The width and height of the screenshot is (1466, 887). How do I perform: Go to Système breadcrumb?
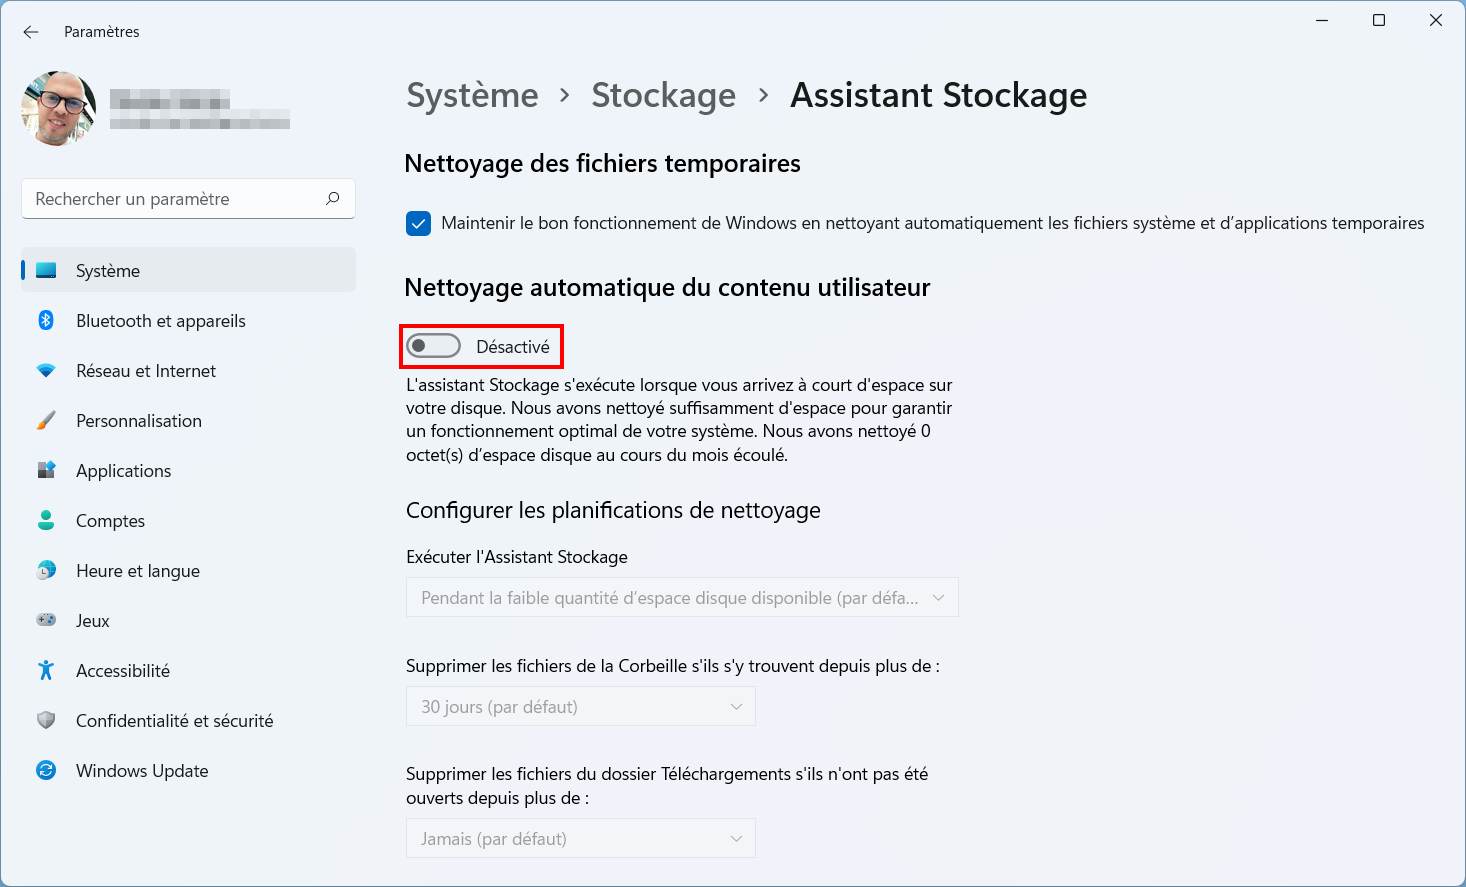472,95
